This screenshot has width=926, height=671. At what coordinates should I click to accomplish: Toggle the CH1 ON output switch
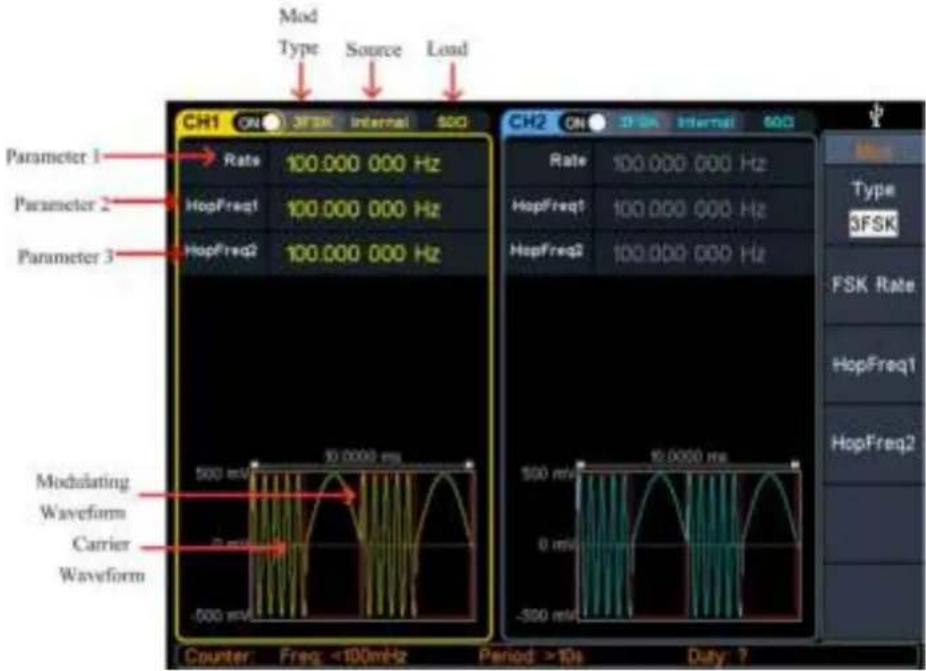257,122
